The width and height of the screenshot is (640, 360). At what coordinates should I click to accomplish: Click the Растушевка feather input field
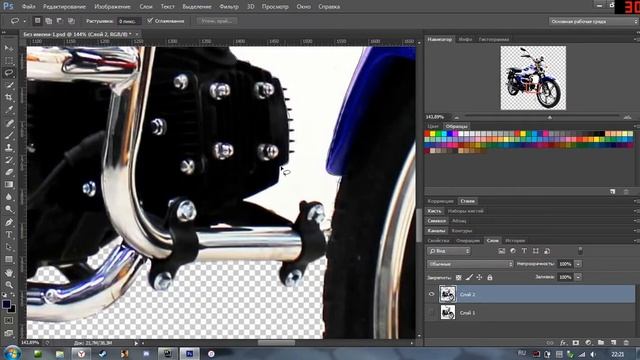pos(129,21)
